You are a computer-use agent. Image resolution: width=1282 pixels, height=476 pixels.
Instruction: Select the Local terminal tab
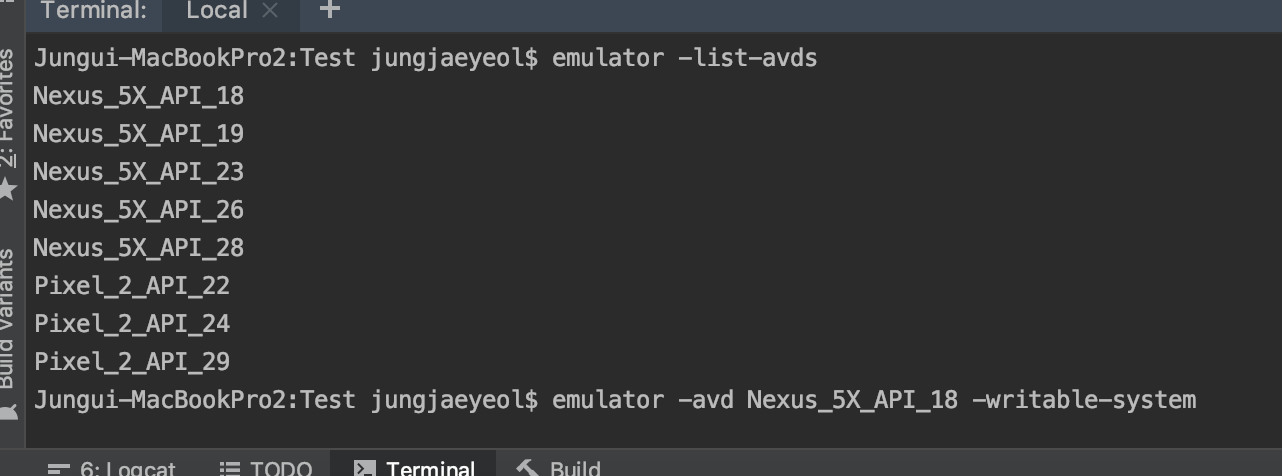217,11
